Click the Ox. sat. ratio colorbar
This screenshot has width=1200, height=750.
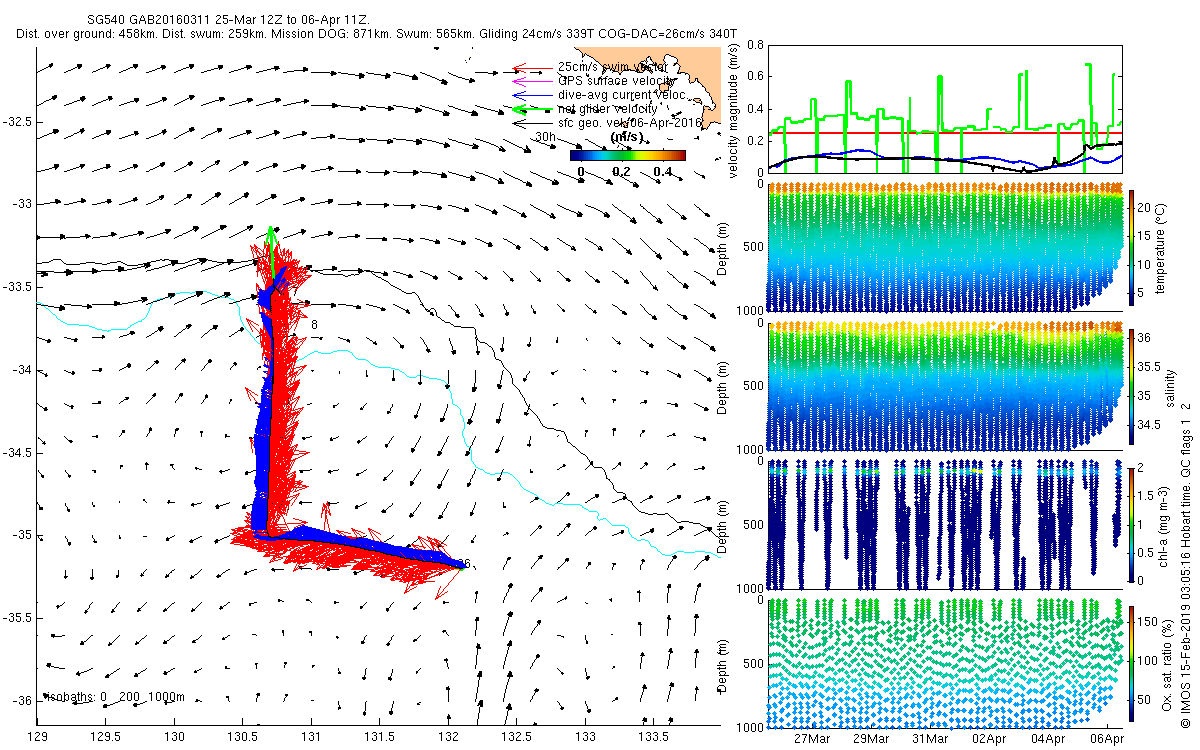coord(1132,664)
